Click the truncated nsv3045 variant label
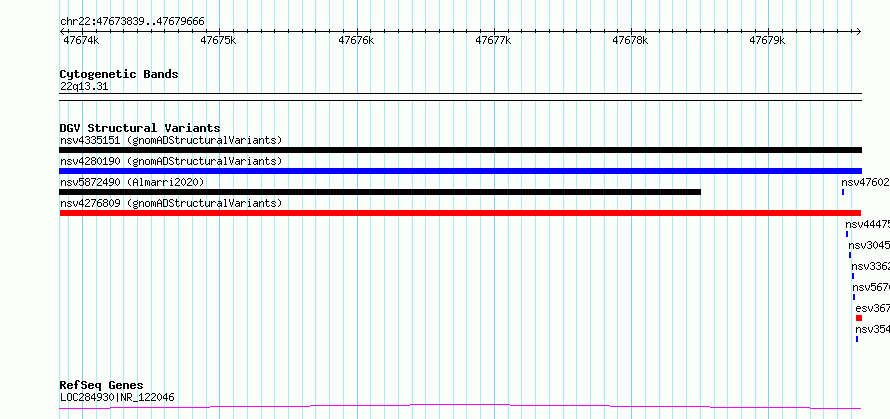This screenshot has height=419, width=890. 869,245
